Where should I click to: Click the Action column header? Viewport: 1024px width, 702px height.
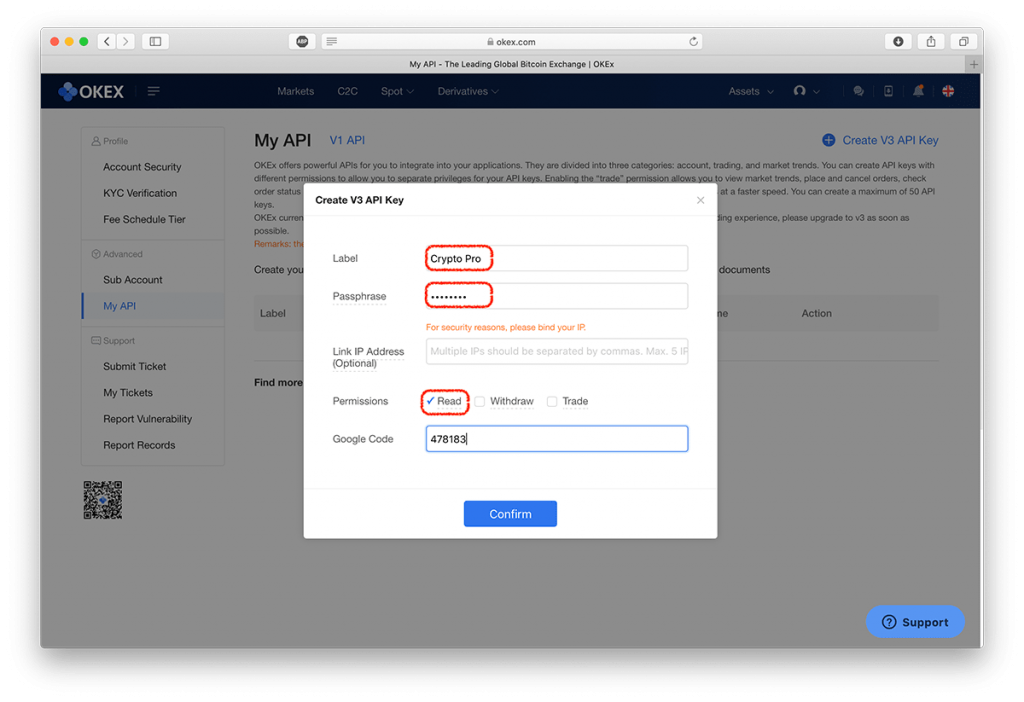tap(816, 313)
